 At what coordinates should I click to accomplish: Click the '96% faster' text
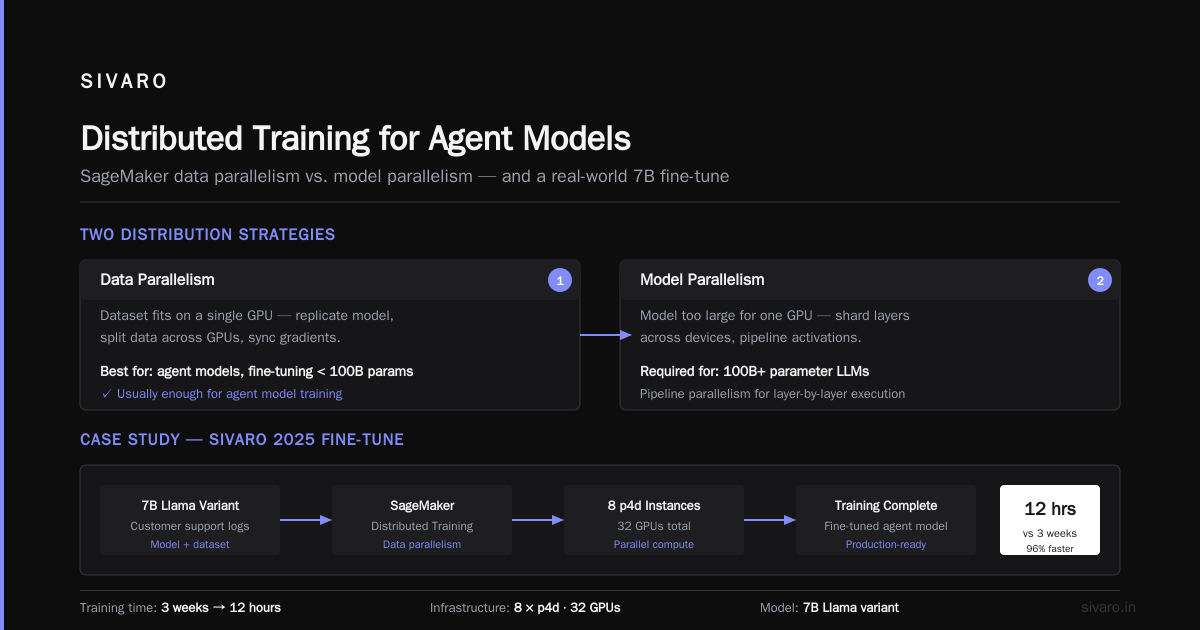point(1050,548)
